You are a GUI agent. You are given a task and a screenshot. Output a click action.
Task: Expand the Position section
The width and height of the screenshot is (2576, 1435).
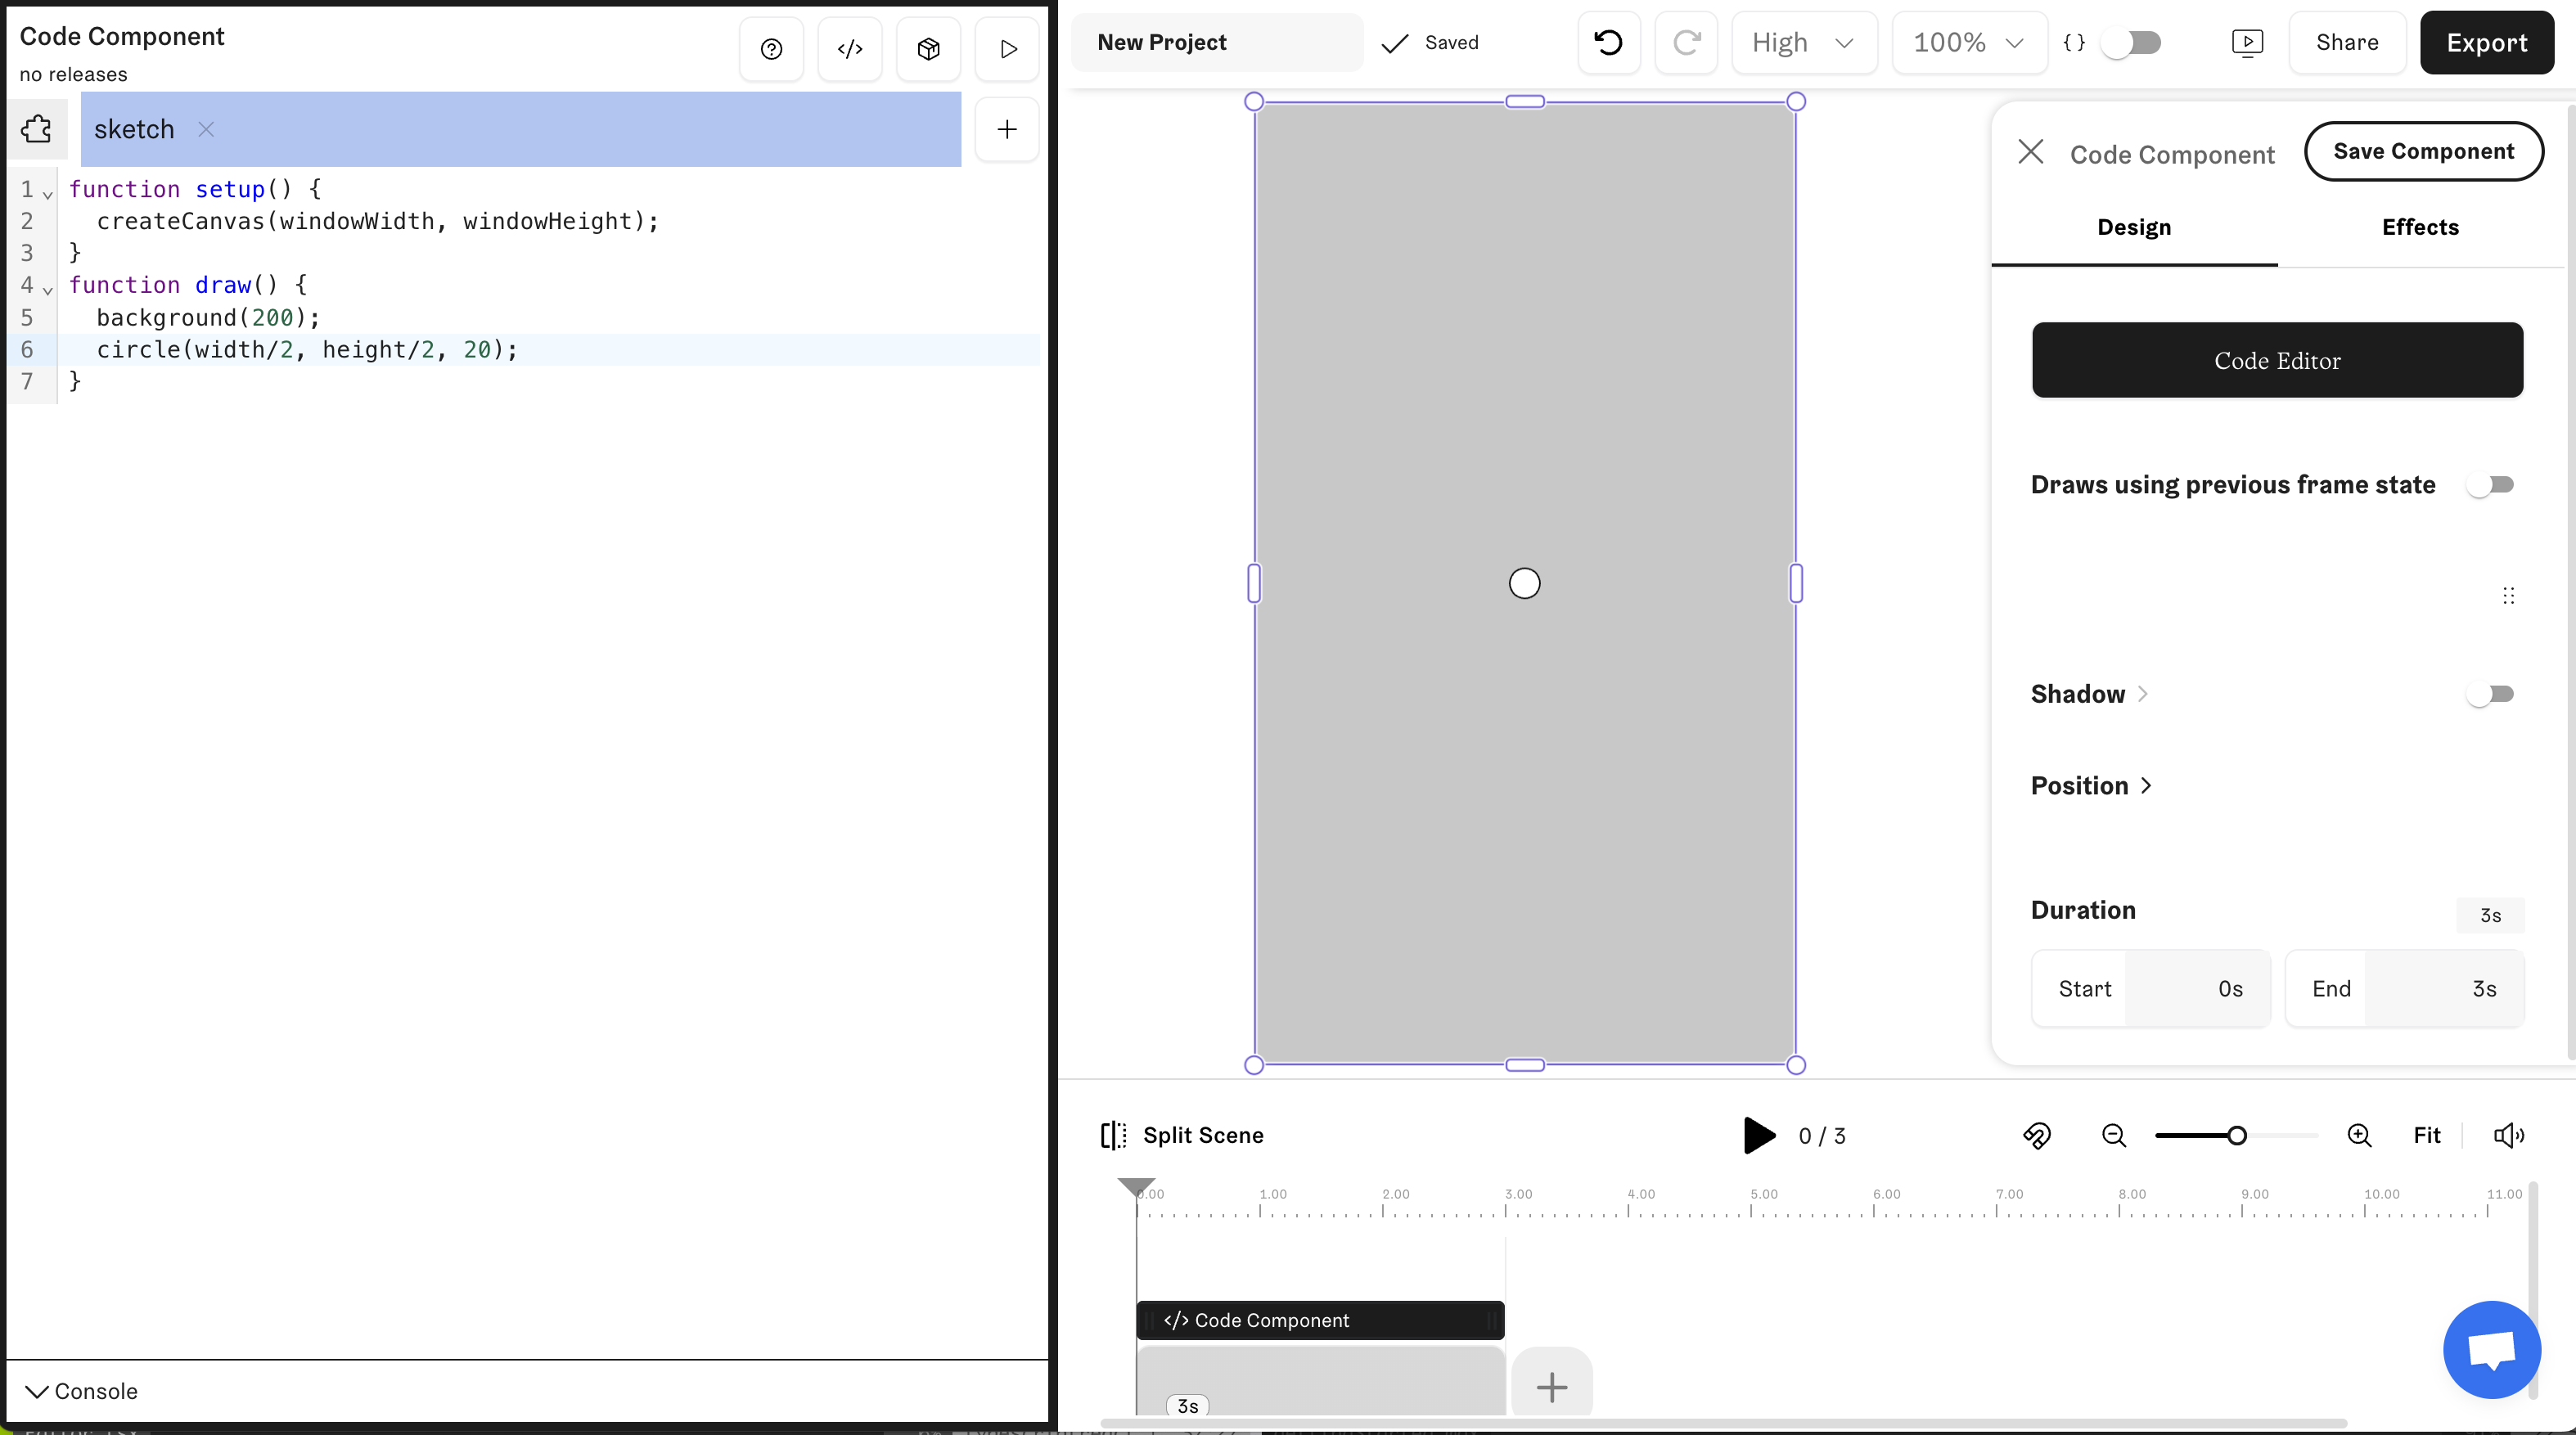click(x=2090, y=786)
